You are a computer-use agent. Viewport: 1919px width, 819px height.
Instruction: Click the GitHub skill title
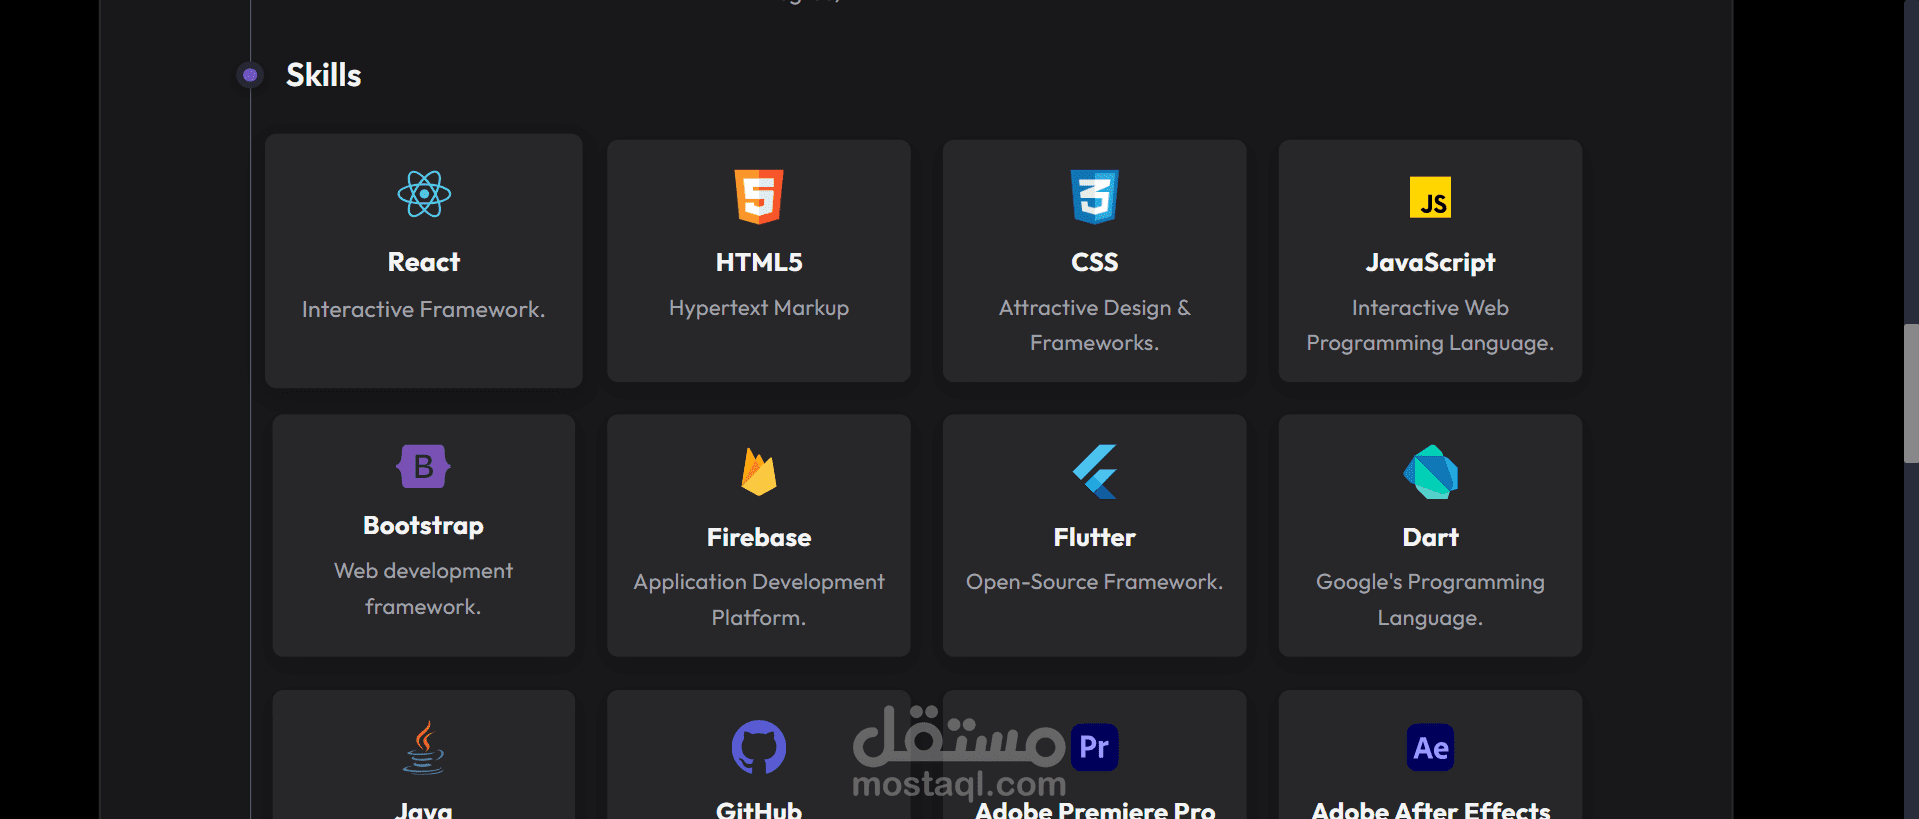point(759,810)
